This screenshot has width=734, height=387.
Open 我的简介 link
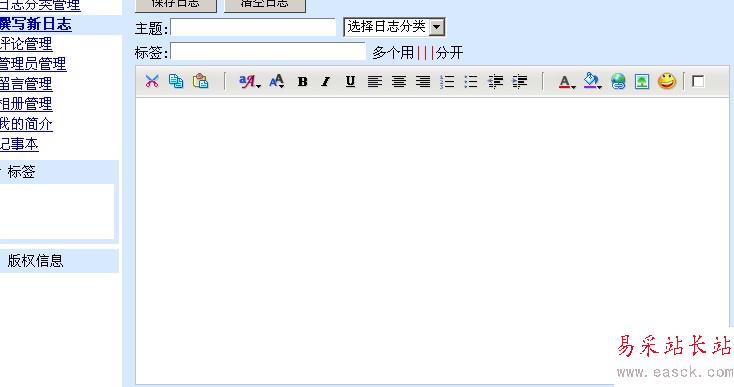(x=26, y=124)
